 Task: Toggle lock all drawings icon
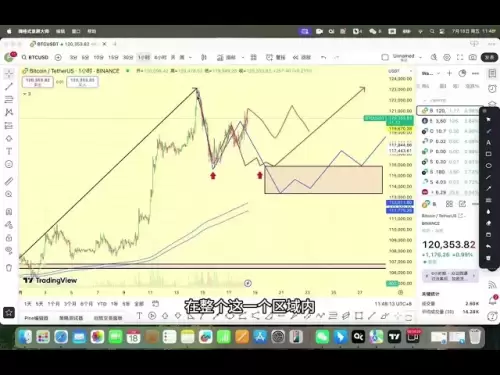click(x=9, y=238)
